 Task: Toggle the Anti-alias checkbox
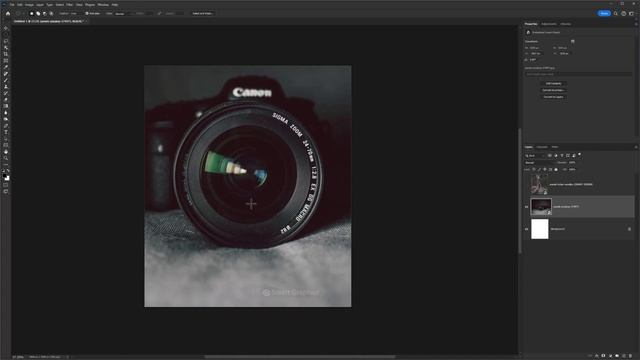(x=87, y=13)
